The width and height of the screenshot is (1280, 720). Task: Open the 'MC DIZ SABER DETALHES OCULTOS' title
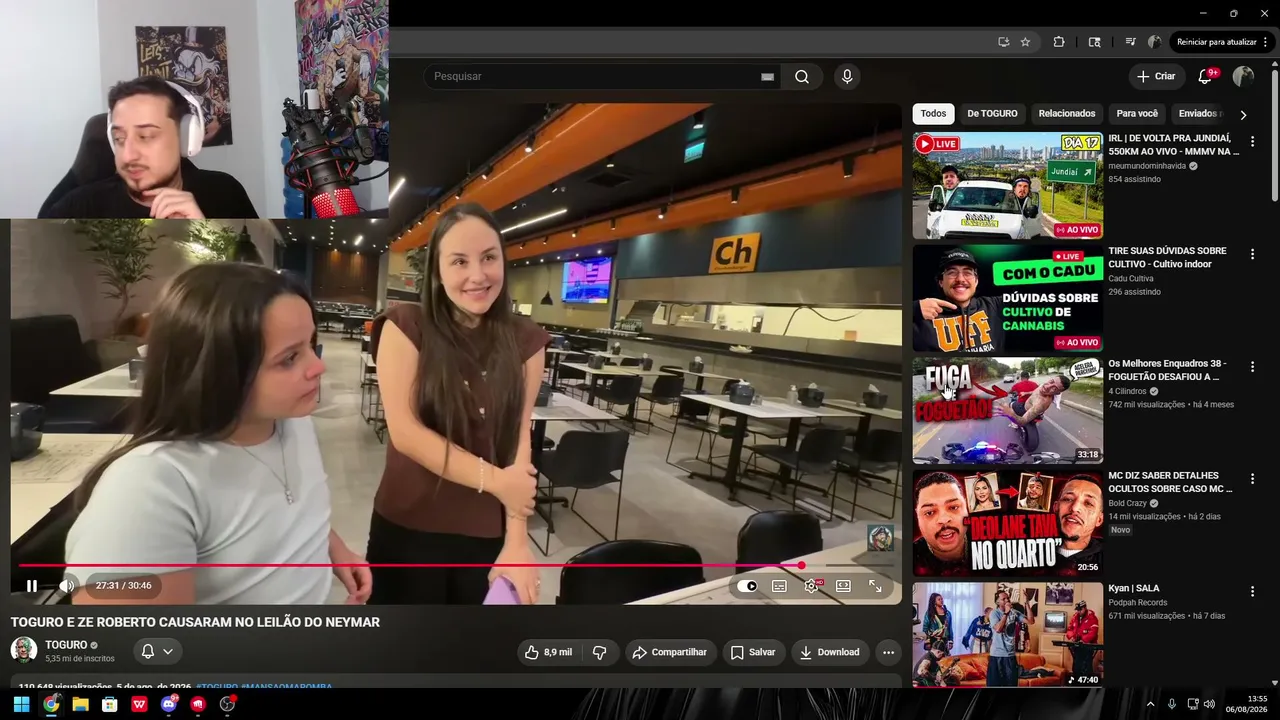(x=1170, y=482)
